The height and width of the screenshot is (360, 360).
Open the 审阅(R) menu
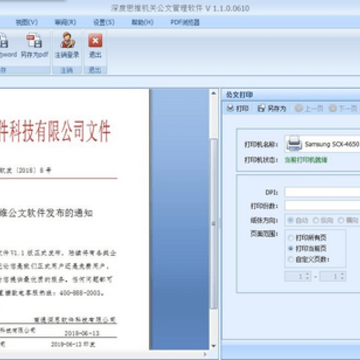point(65,22)
